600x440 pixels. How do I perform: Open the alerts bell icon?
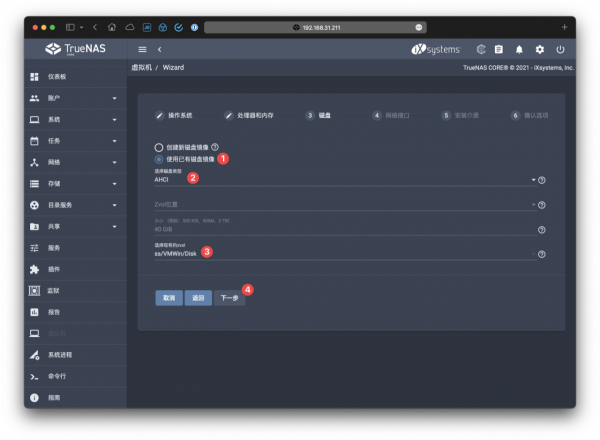[x=519, y=49]
